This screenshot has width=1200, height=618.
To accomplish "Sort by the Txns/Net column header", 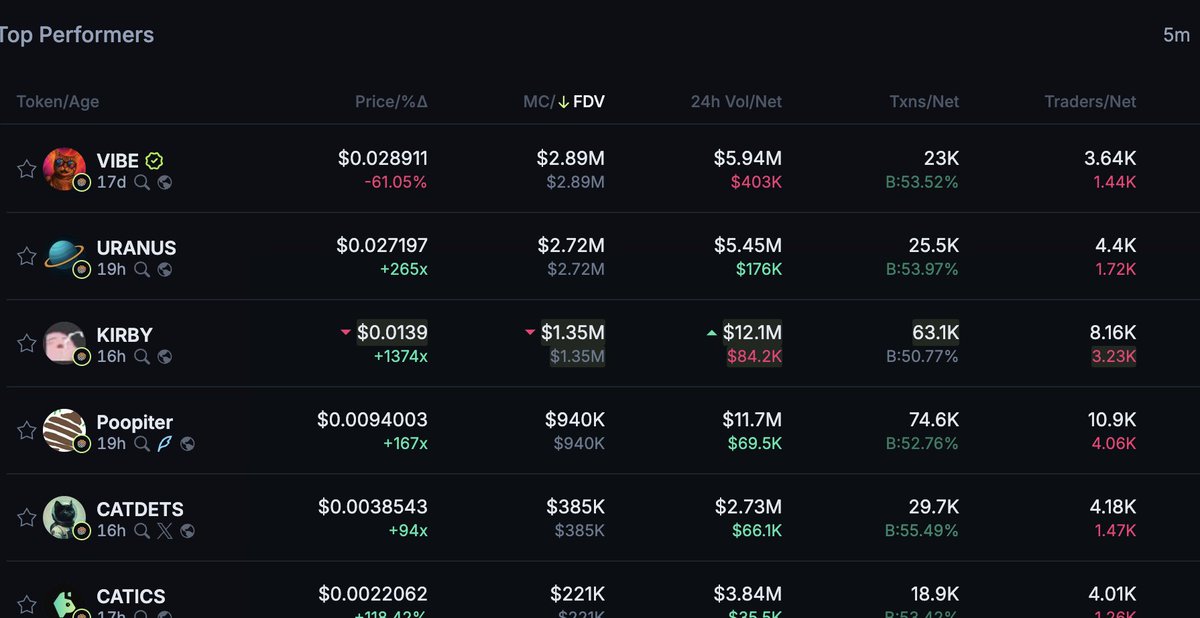I will pyautogui.click(x=924, y=101).
